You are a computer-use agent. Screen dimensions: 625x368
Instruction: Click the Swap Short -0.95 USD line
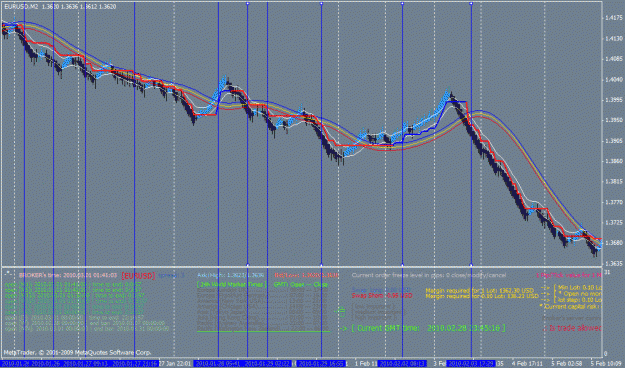382,296
